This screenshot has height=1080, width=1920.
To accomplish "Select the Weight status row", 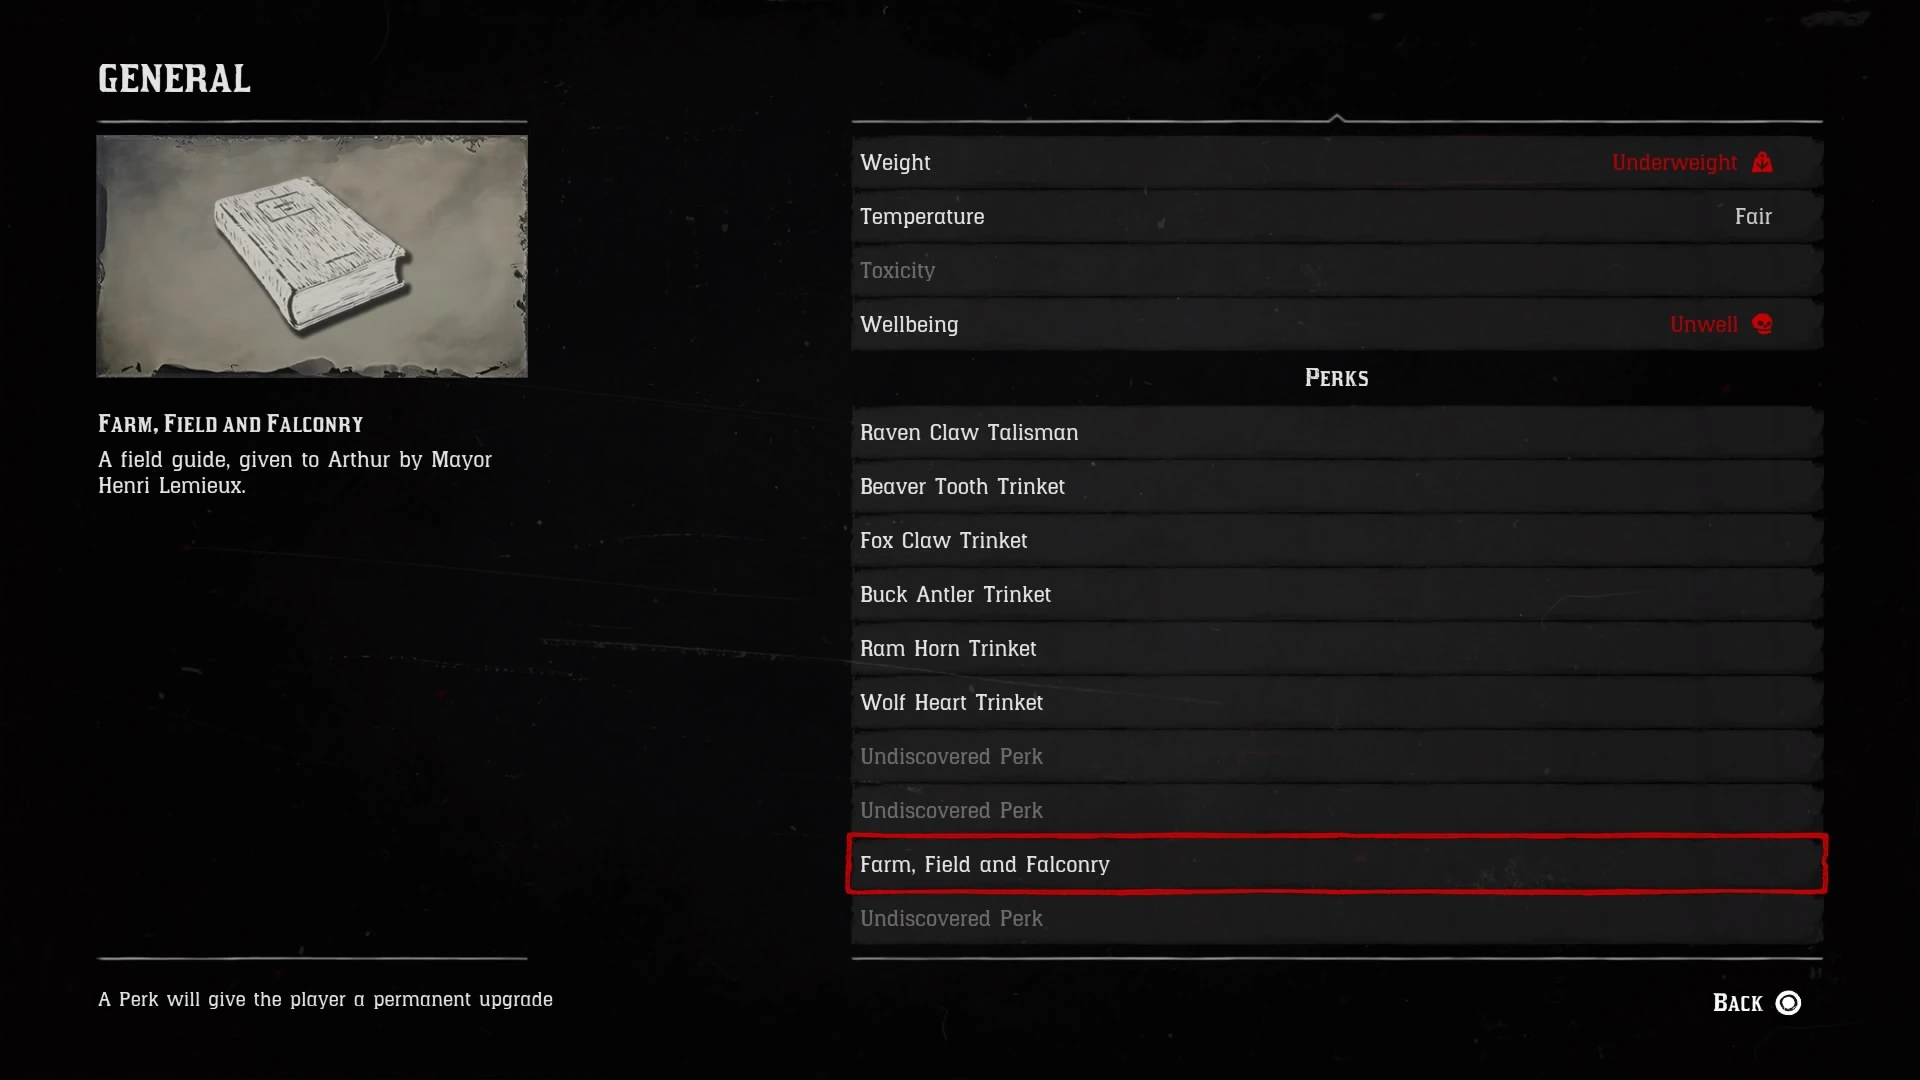I will pyautogui.click(x=1337, y=162).
